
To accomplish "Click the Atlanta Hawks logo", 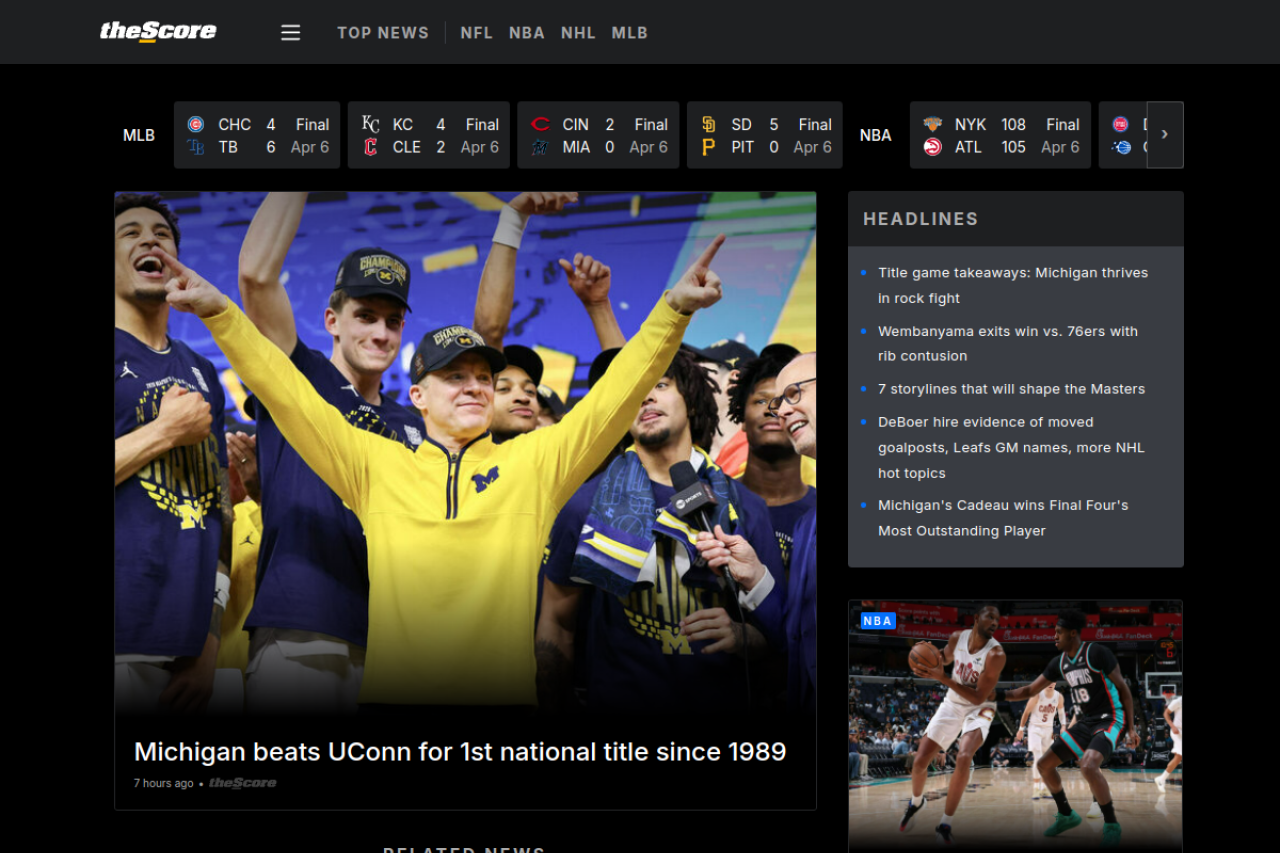I will click(931, 146).
